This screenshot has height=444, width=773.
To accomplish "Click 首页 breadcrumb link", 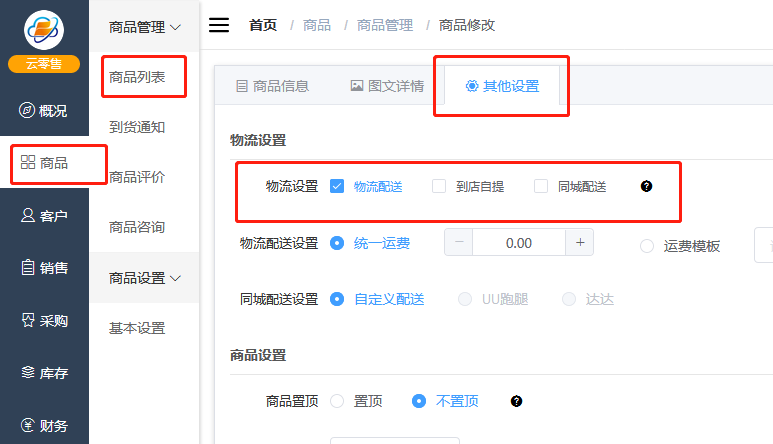I will pos(263,25).
